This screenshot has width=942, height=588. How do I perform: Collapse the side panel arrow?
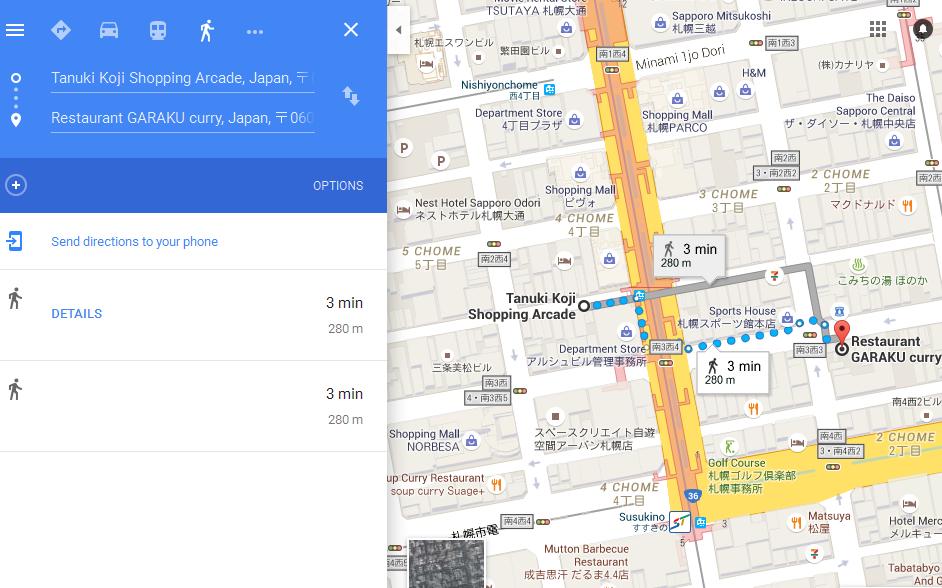coord(398,30)
